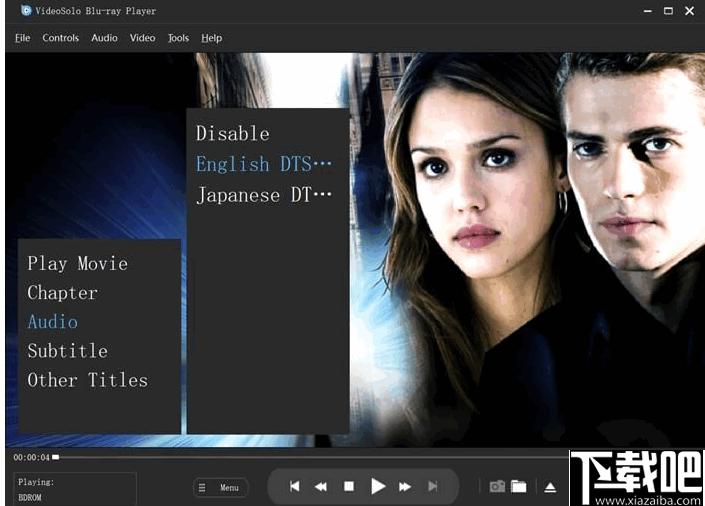Select Play Movie in disc menu
Image resolution: width=705 pixels, height=506 pixels.
point(77,264)
